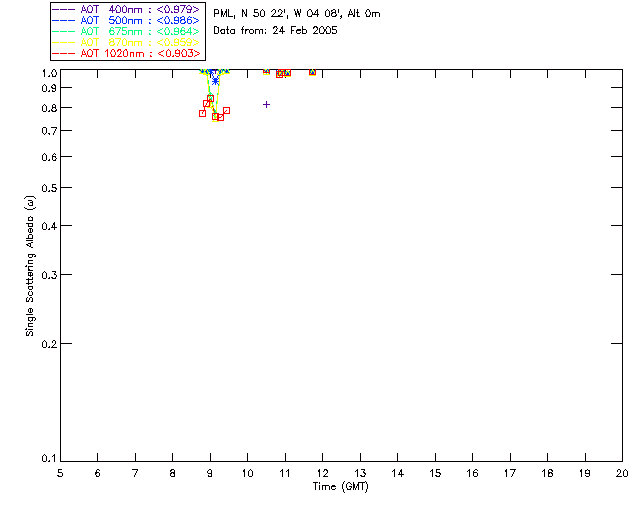The height and width of the screenshot is (512, 640).
Task: Click y-axis tick label 0.3
Action: pos(49,275)
